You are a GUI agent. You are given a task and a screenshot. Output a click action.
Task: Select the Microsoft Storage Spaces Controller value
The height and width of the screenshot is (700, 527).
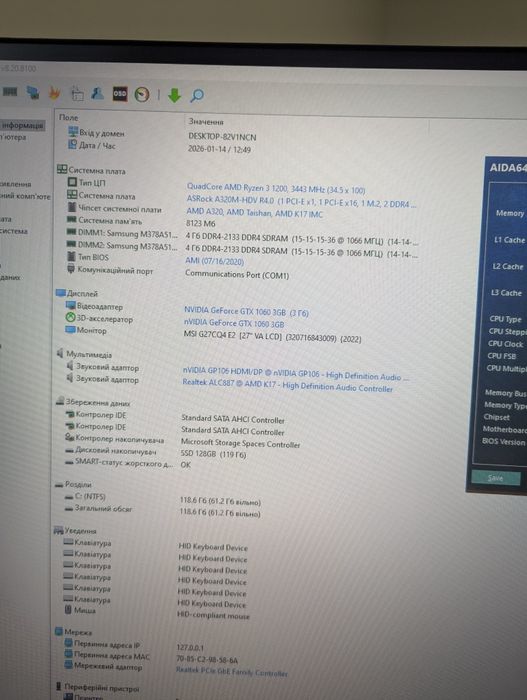click(x=240, y=443)
